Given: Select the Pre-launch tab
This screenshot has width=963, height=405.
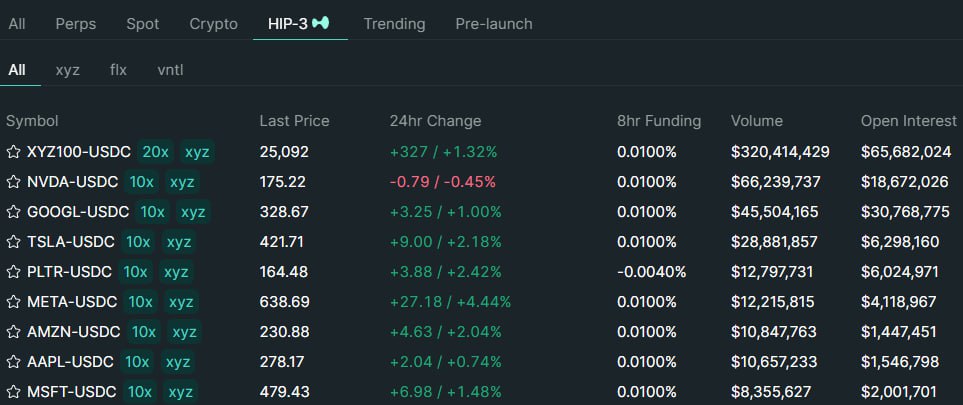Looking at the screenshot, I should click(x=493, y=23).
